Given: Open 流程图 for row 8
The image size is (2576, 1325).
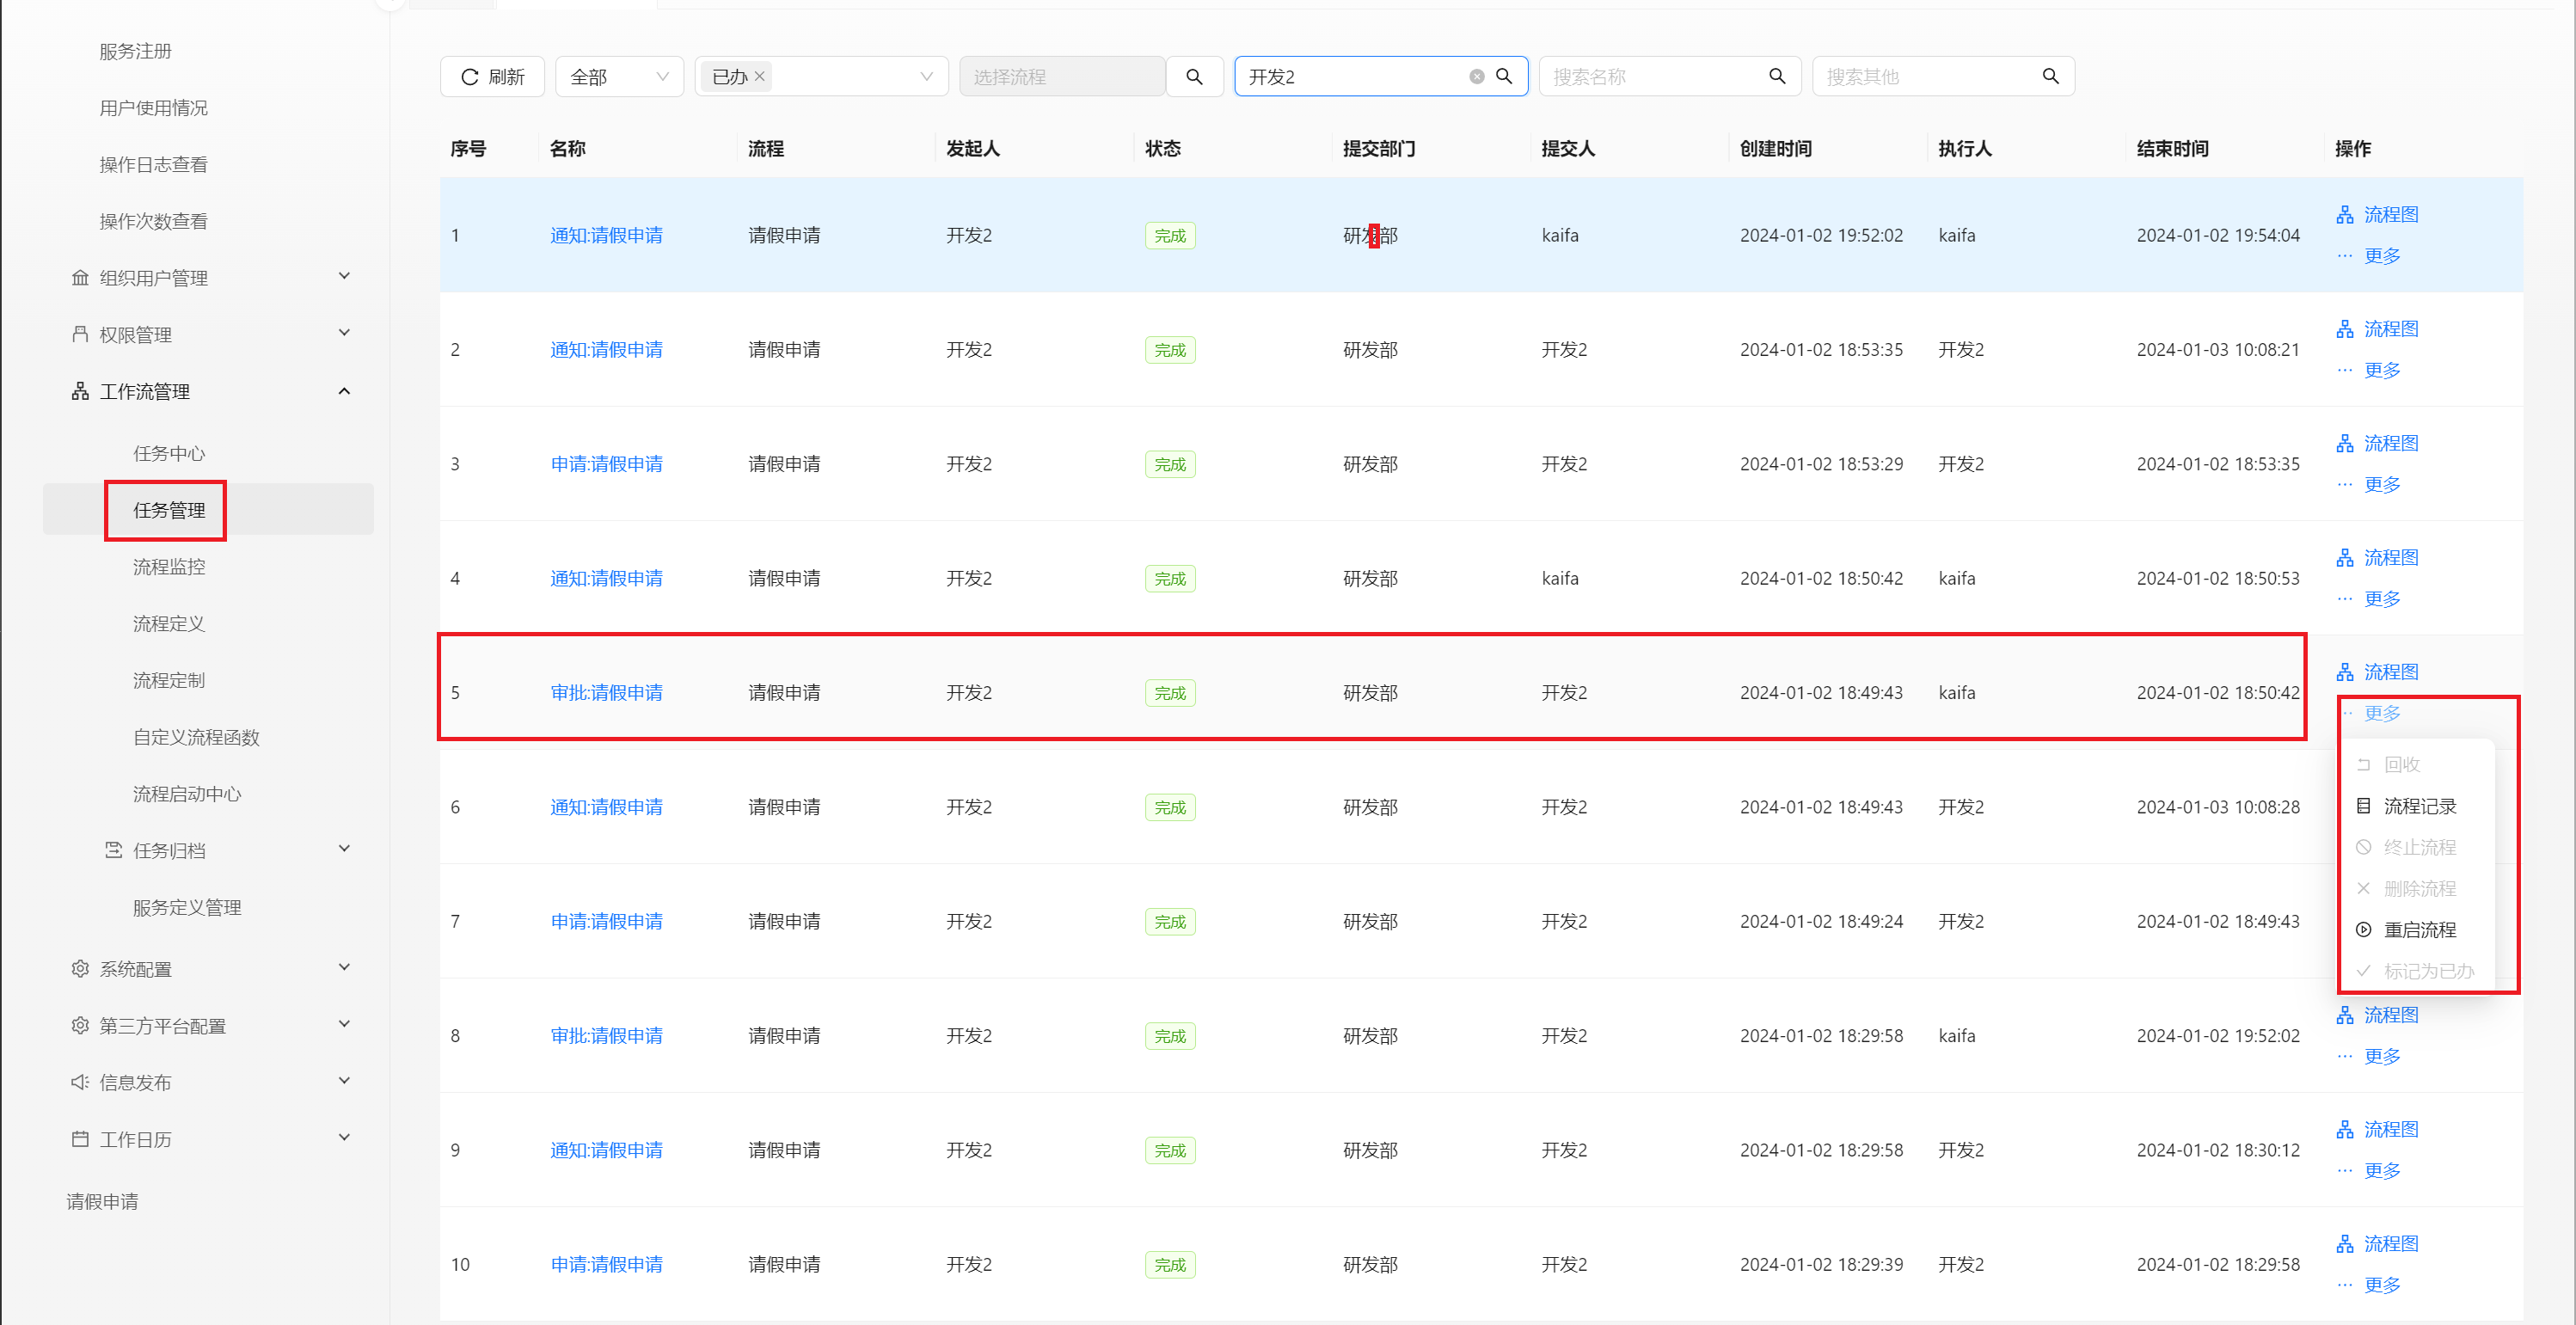Looking at the screenshot, I should coord(2377,1015).
